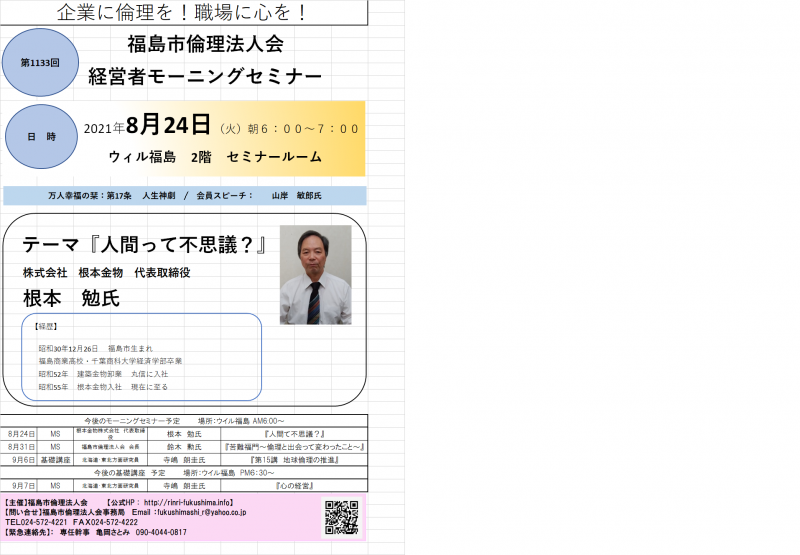
Task: Click 福島商業高校・千葉商科大学 education line
Action: pyautogui.click(x=110, y=361)
